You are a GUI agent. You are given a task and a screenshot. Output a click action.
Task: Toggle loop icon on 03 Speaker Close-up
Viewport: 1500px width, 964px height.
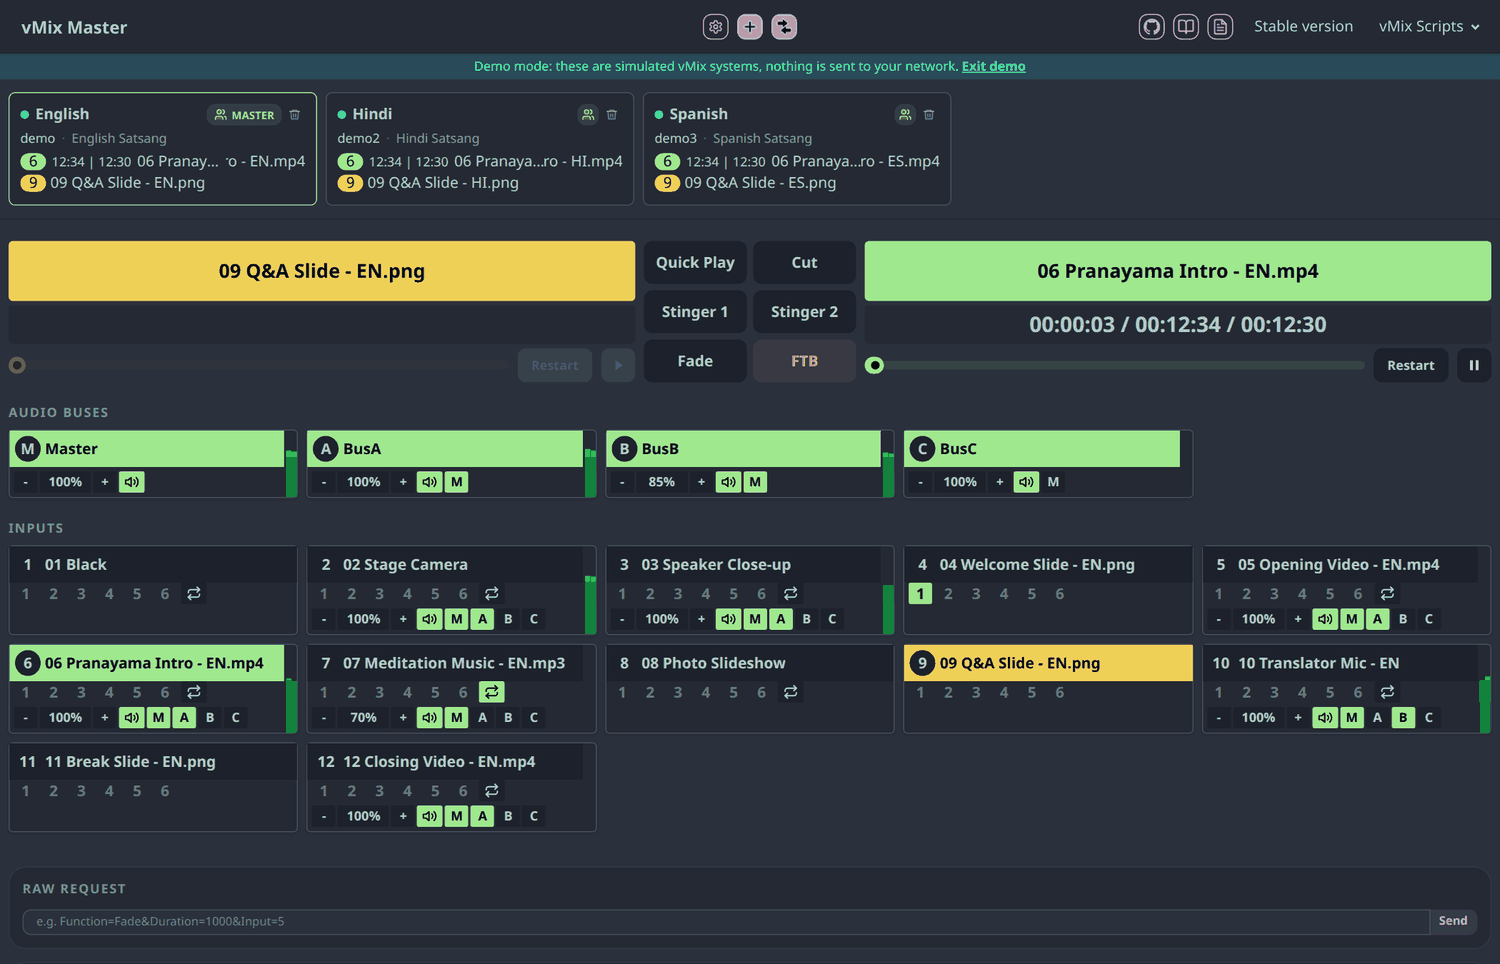click(791, 594)
